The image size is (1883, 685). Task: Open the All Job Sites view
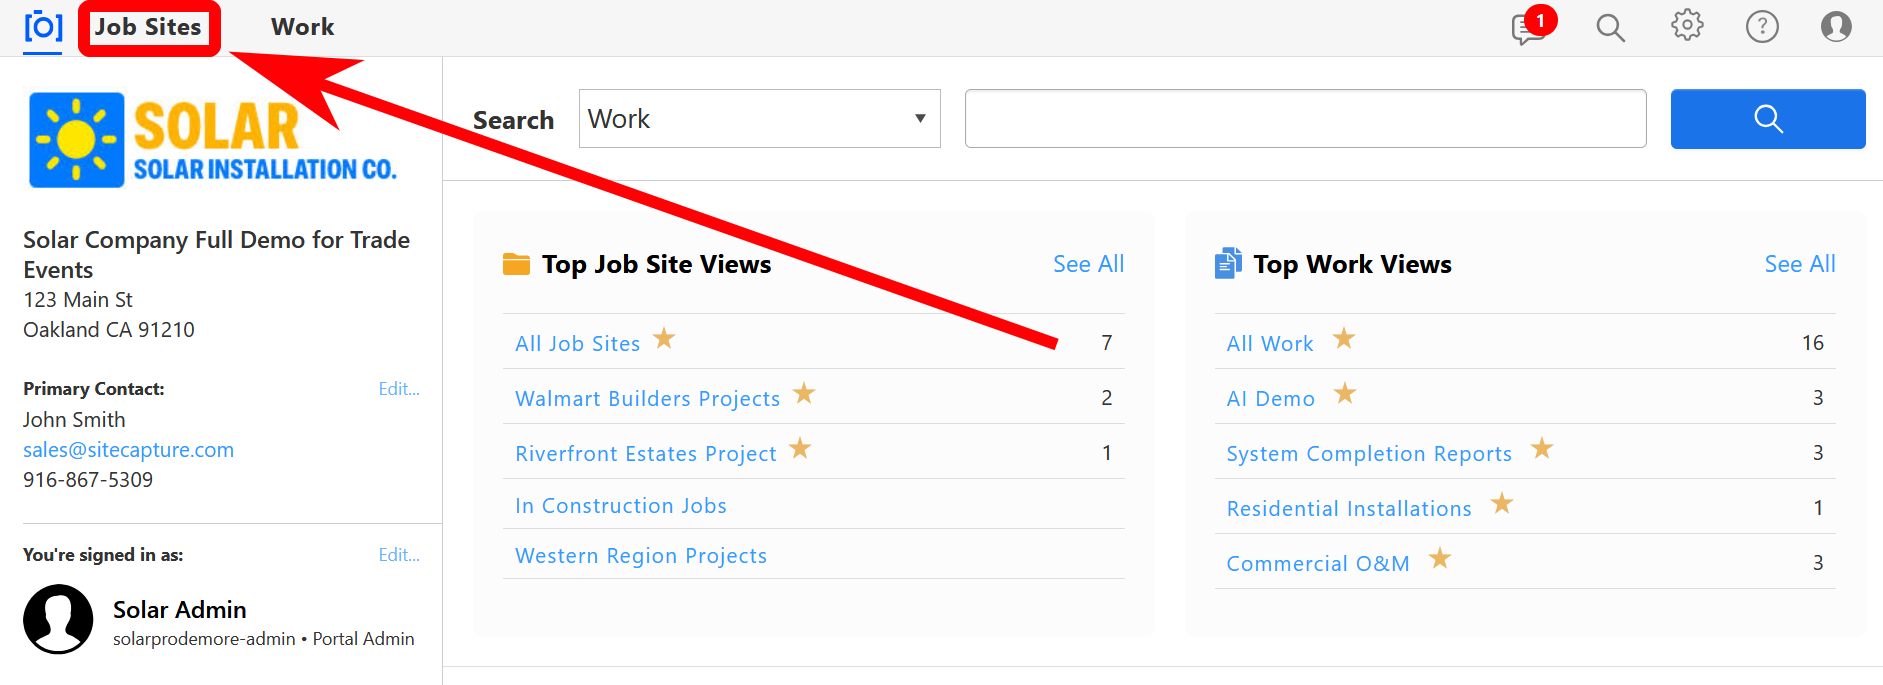[577, 343]
